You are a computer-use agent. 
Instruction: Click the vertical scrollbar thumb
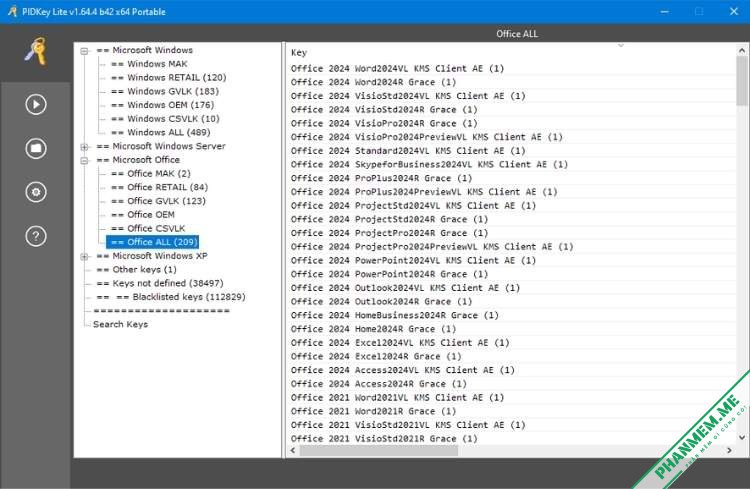[x=742, y=80]
